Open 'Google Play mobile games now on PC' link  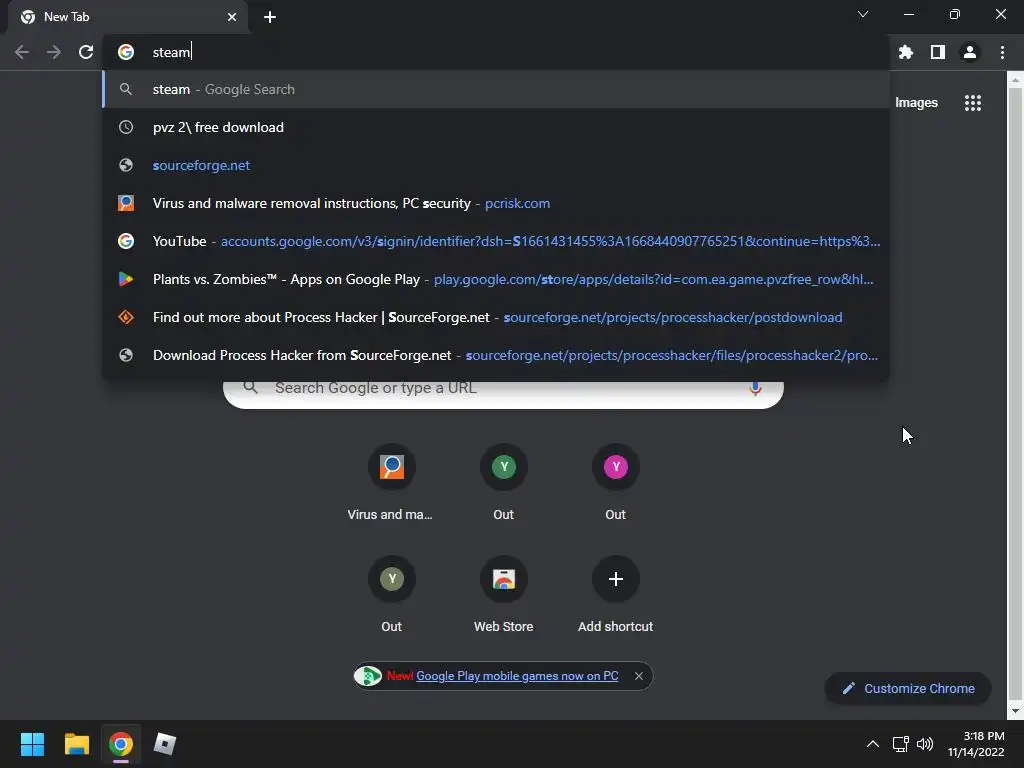tap(517, 676)
